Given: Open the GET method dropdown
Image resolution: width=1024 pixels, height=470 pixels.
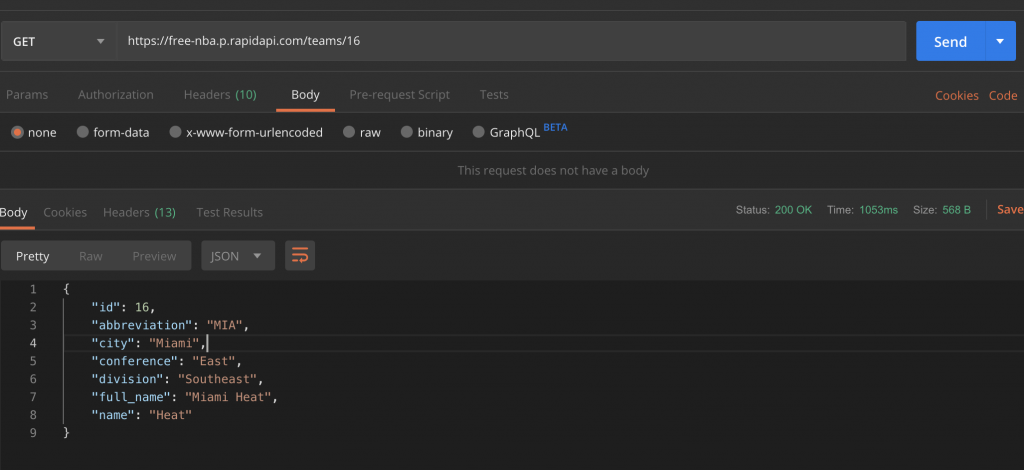Looking at the screenshot, I should [59, 41].
